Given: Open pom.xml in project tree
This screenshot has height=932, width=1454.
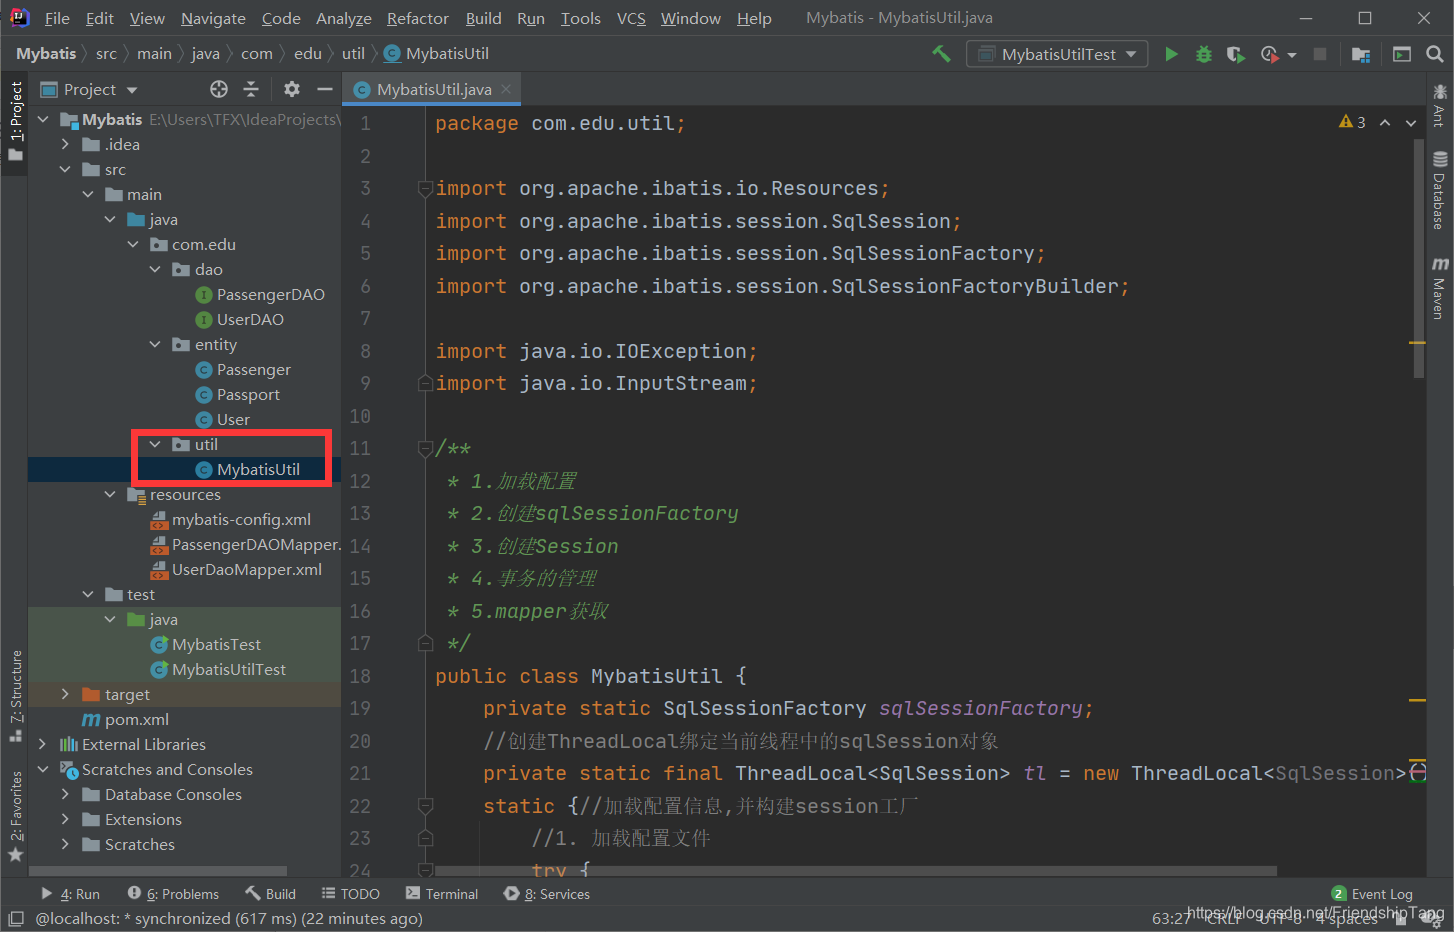Looking at the screenshot, I should click(126, 719).
